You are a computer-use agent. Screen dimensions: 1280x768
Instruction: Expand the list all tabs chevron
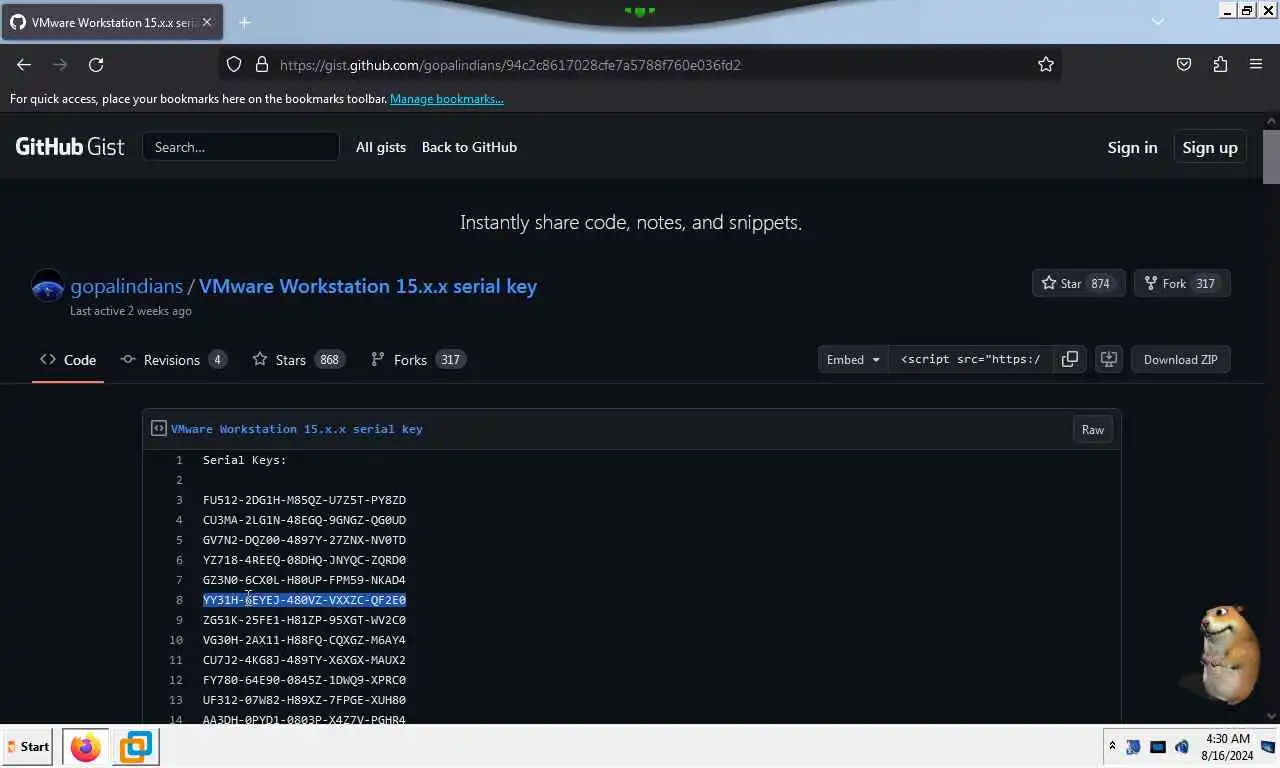1158,22
